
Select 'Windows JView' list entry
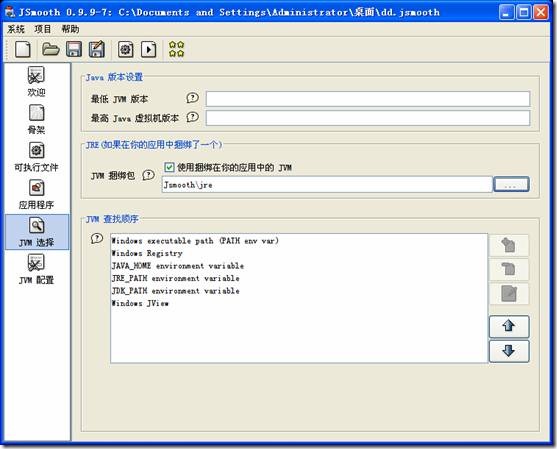299,303
